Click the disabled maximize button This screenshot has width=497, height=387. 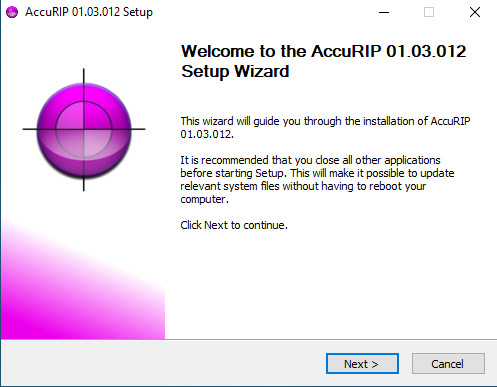click(429, 12)
